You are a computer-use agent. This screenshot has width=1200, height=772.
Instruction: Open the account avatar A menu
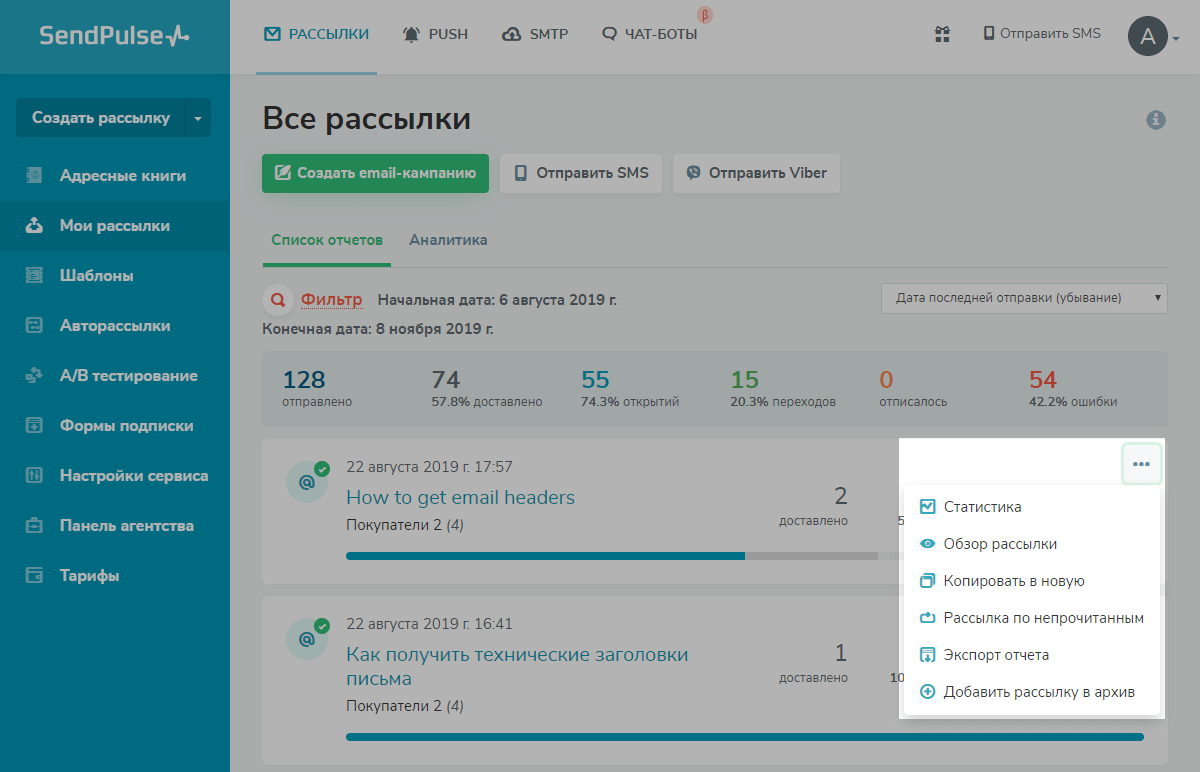coord(1154,37)
